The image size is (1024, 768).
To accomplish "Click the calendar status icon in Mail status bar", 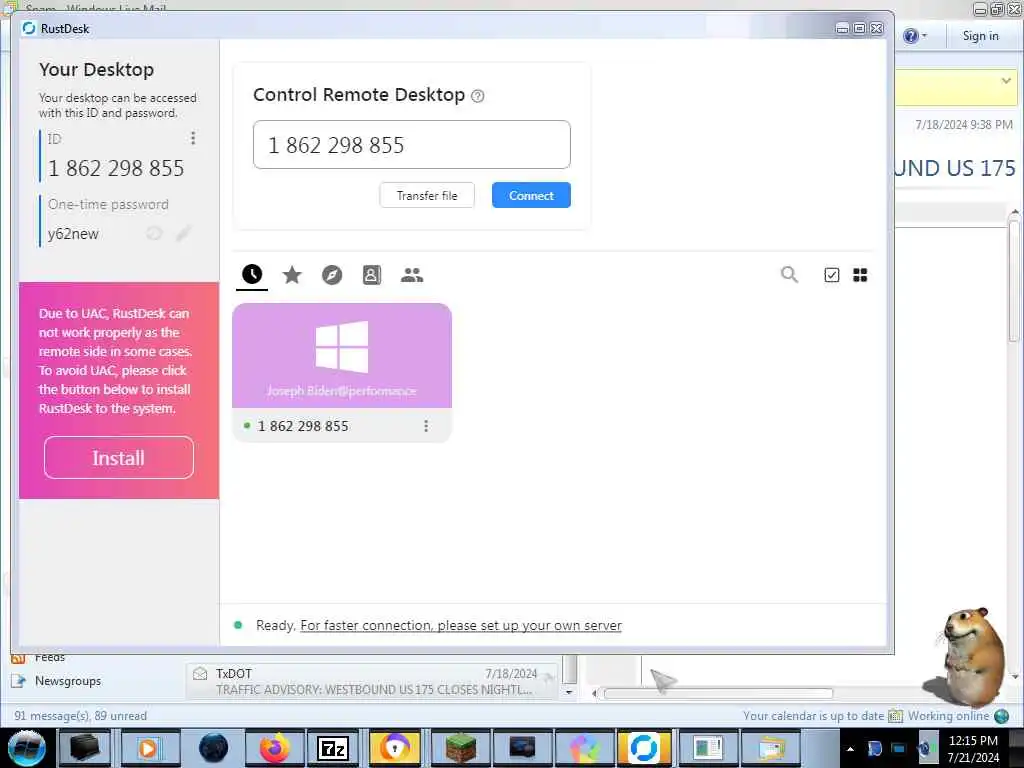I will coord(895,716).
